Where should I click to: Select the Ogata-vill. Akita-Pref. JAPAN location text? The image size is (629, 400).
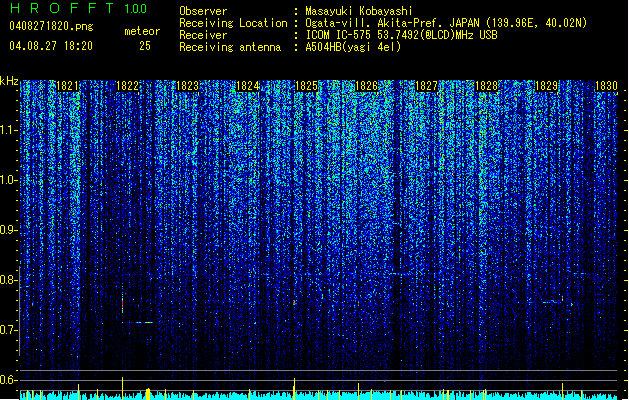tap(446, 23)
